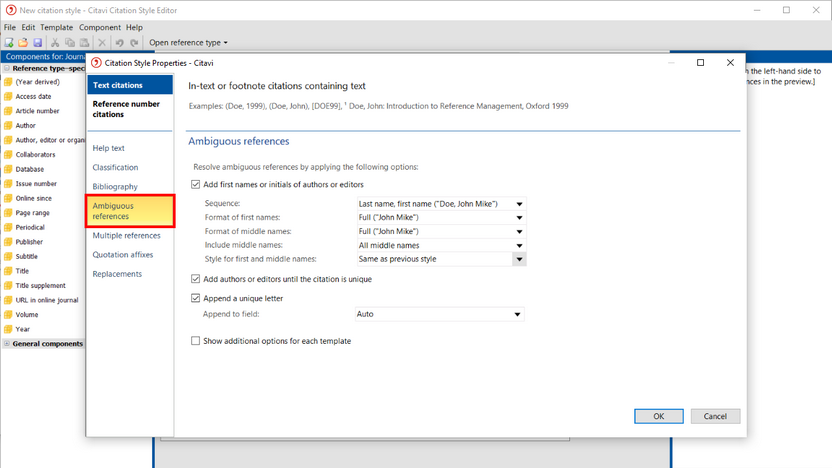This screenshot has height=468, width=832.
Task: Close the Citation Style Properties dialog
Action: [x=730, y=63]
